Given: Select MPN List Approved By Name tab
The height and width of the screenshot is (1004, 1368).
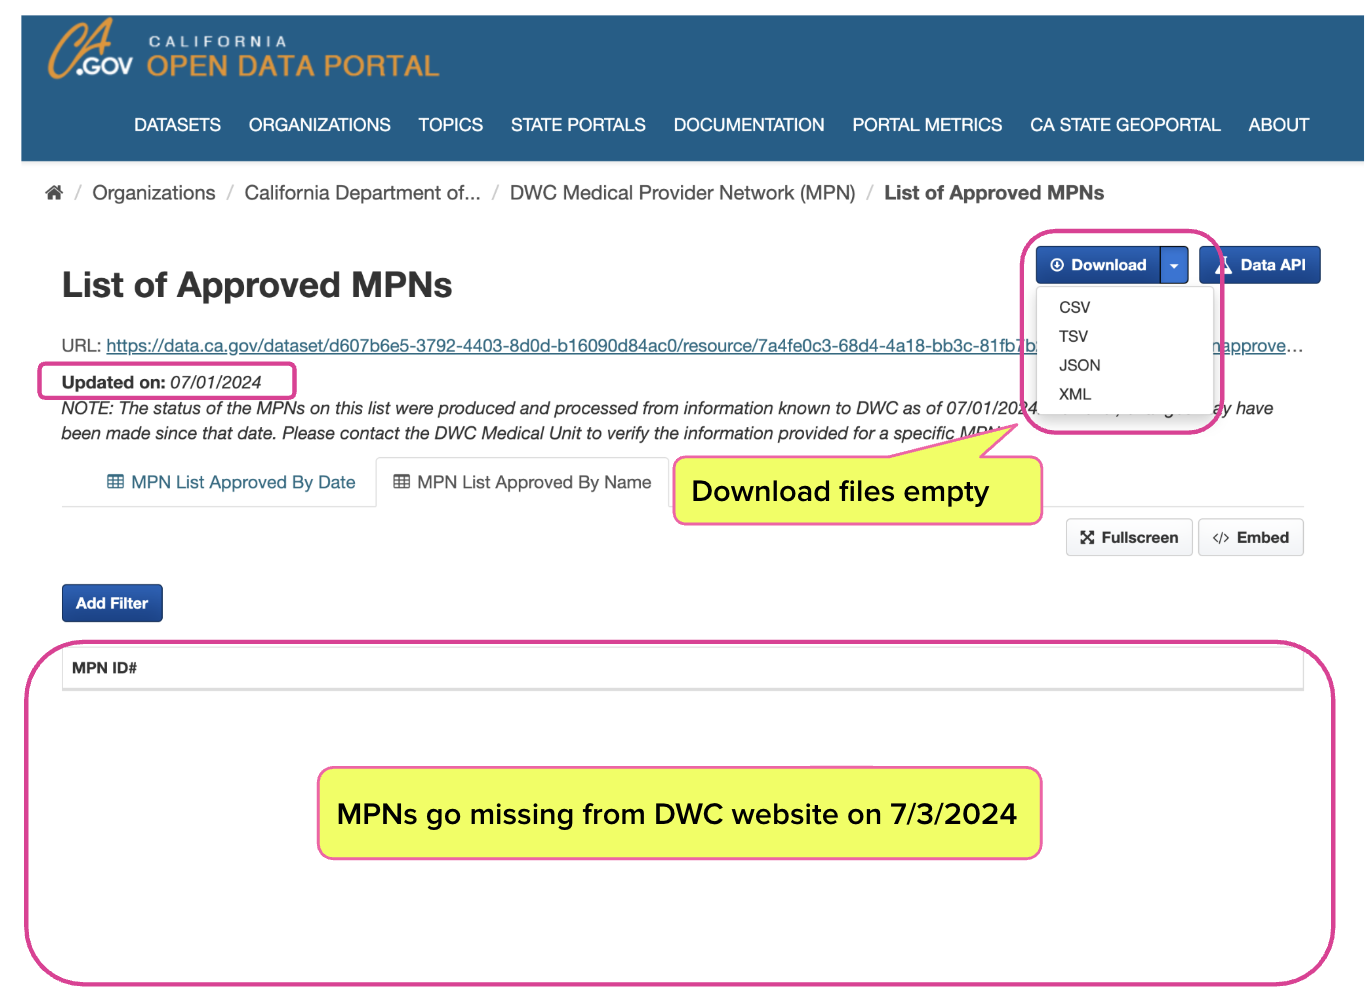Looking at the screenshot, I should tap(522, 482).
